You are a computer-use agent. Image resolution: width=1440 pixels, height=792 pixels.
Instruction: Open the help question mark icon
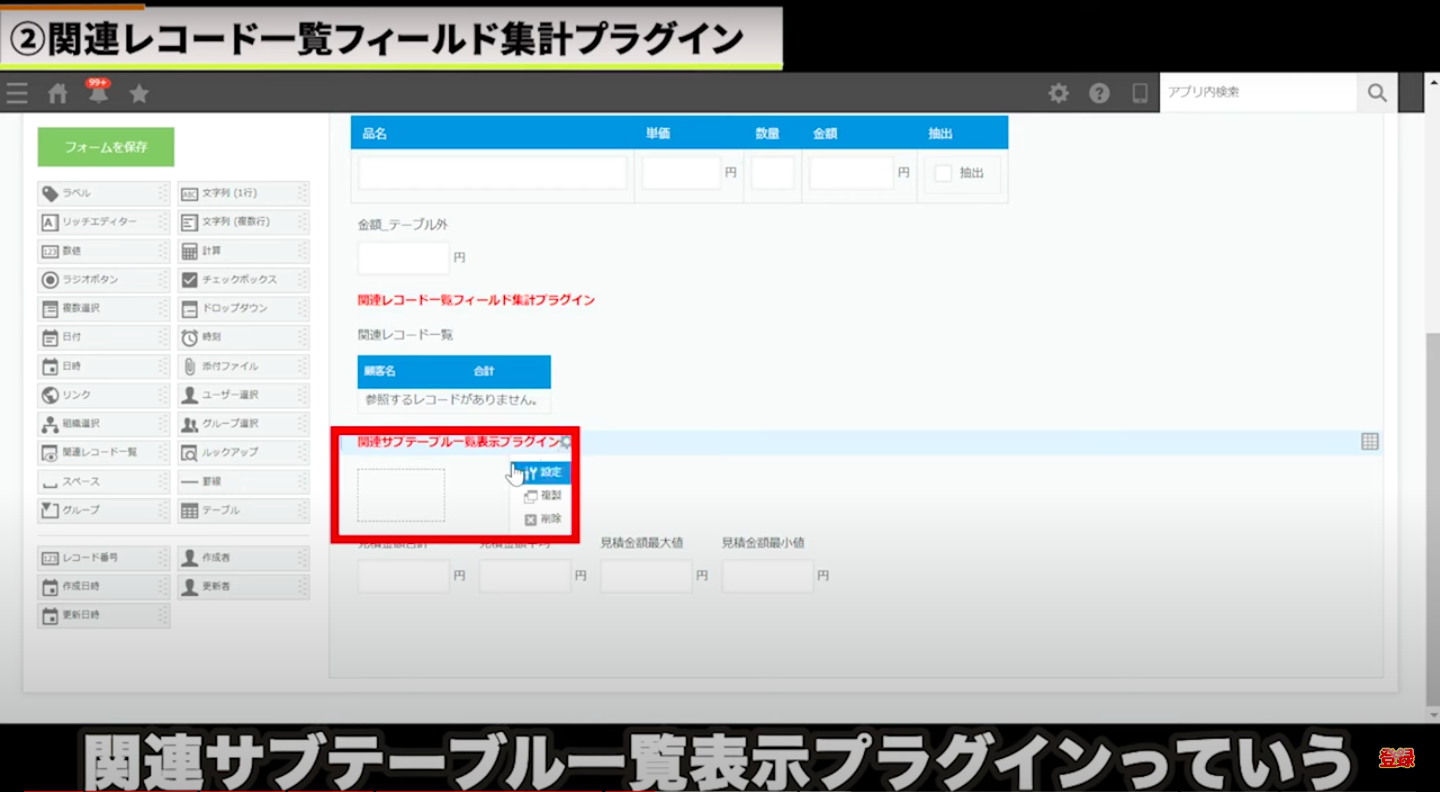point(1099,93)
